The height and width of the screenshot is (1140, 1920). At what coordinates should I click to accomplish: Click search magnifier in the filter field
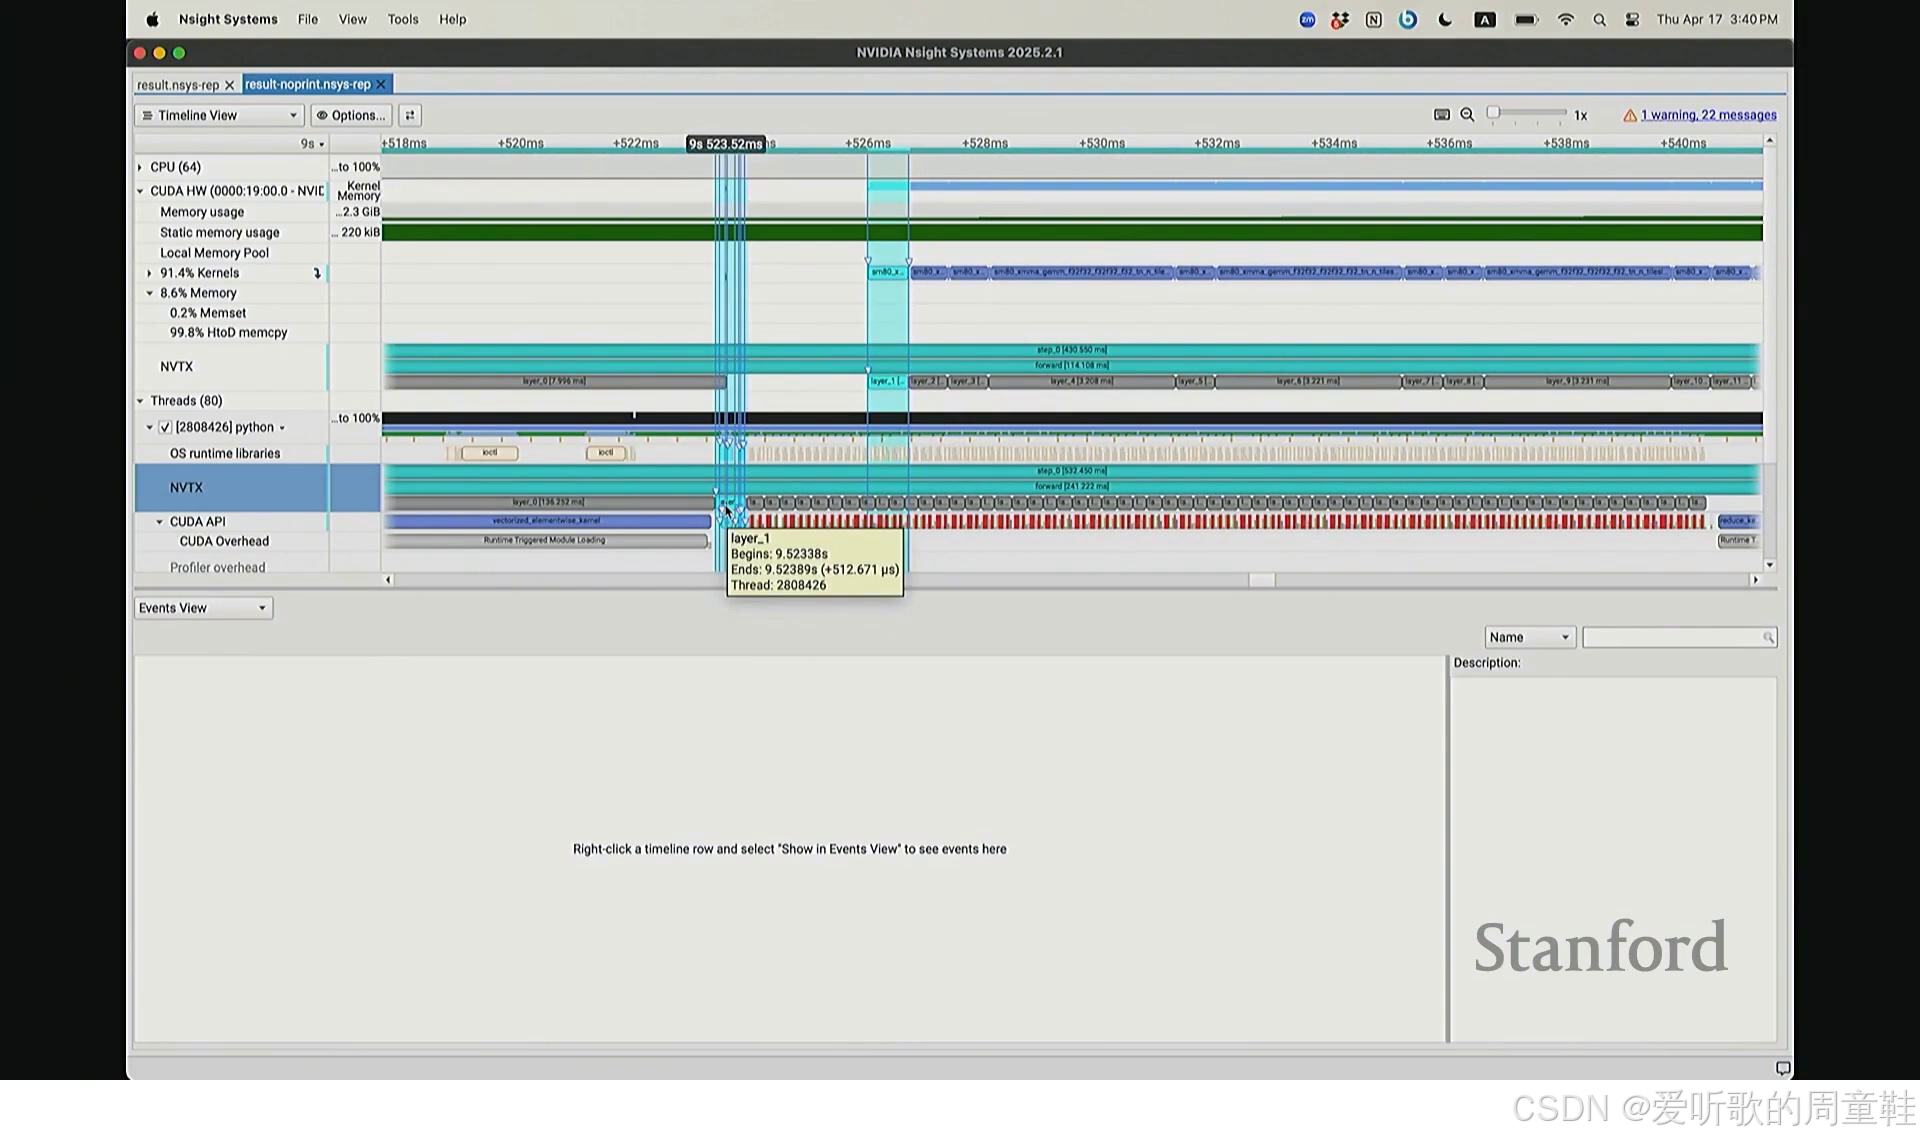(1767, 638)
